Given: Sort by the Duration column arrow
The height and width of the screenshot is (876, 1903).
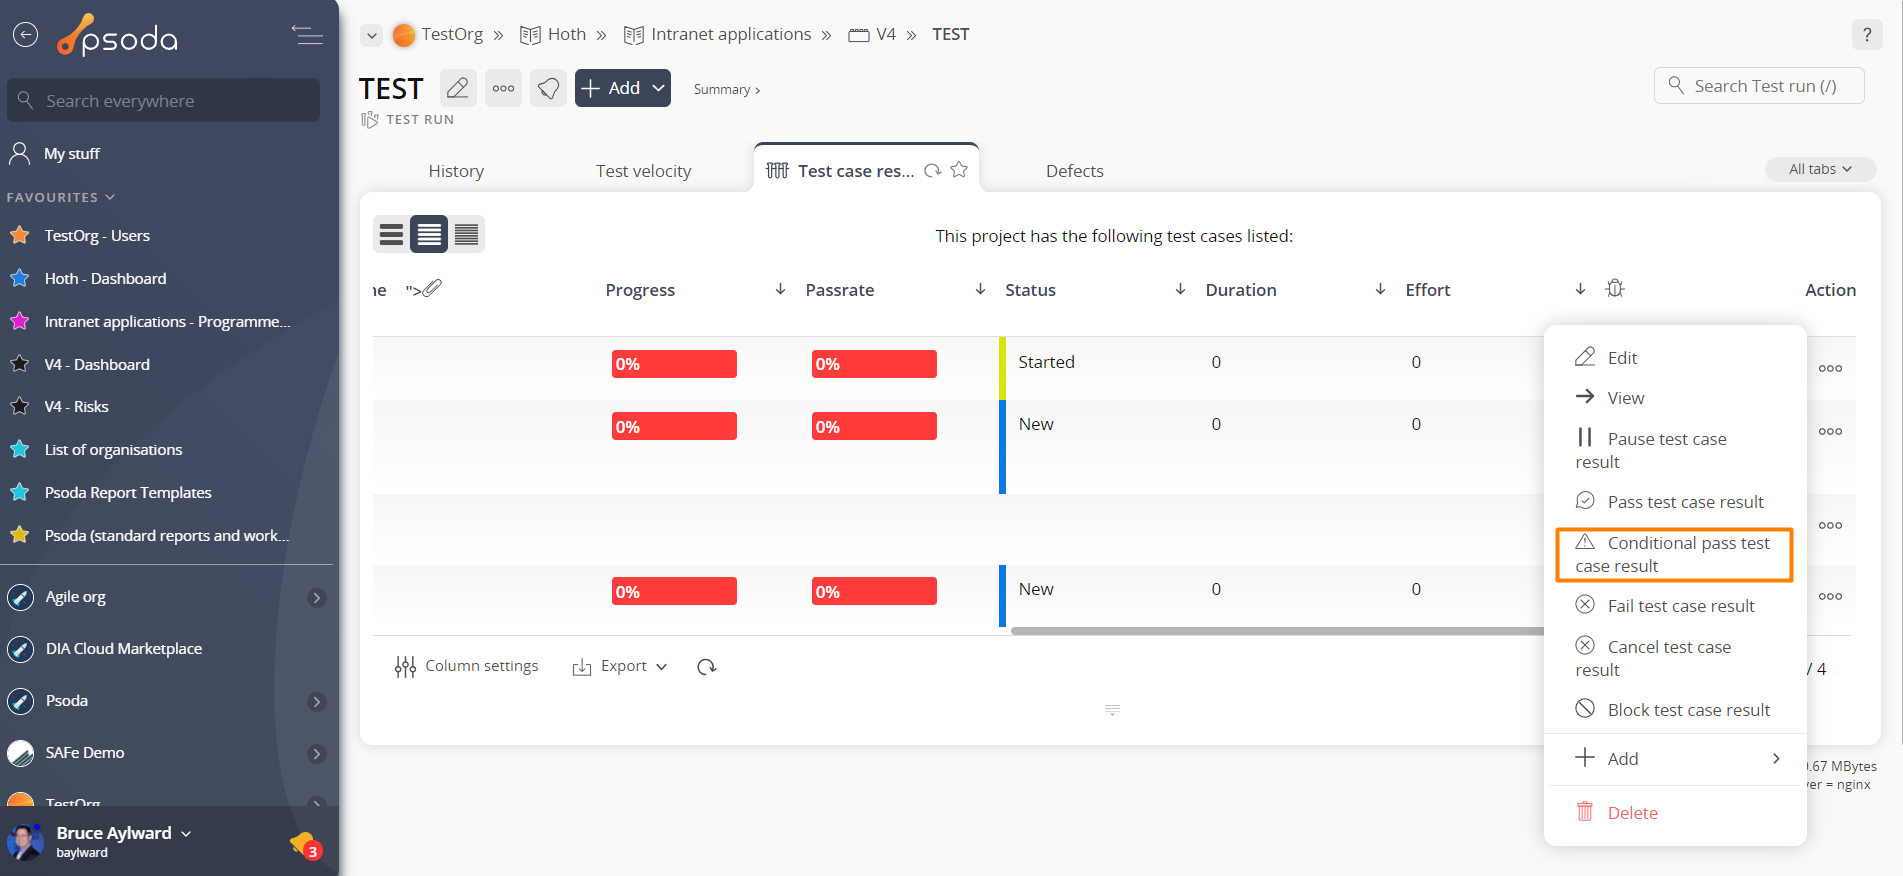Looking at the screenshot, I should [1380, 289].
